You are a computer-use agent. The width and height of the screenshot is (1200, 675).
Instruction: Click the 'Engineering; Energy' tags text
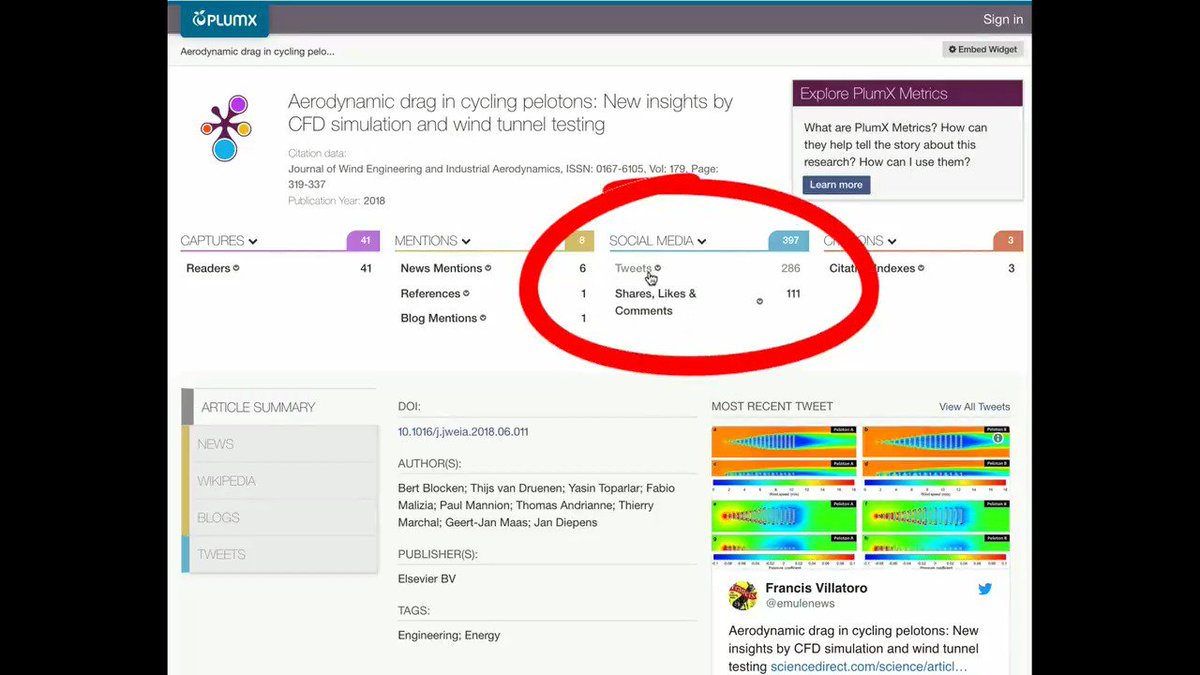tap(449, 635)
